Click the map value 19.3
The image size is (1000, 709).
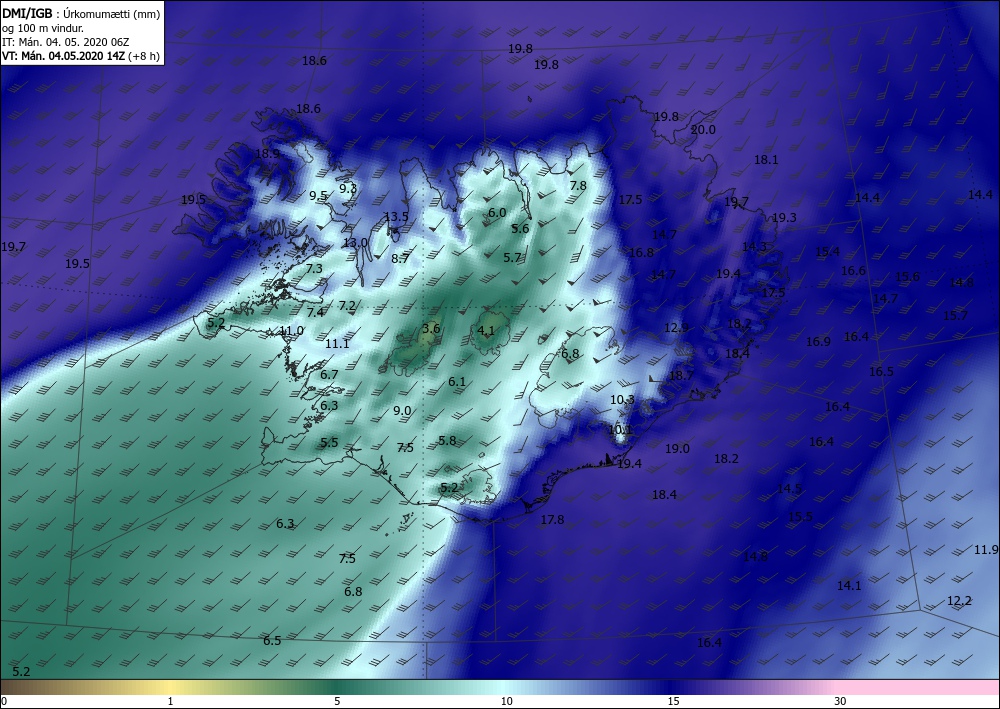pyautogui.click(x=784, y=217)
